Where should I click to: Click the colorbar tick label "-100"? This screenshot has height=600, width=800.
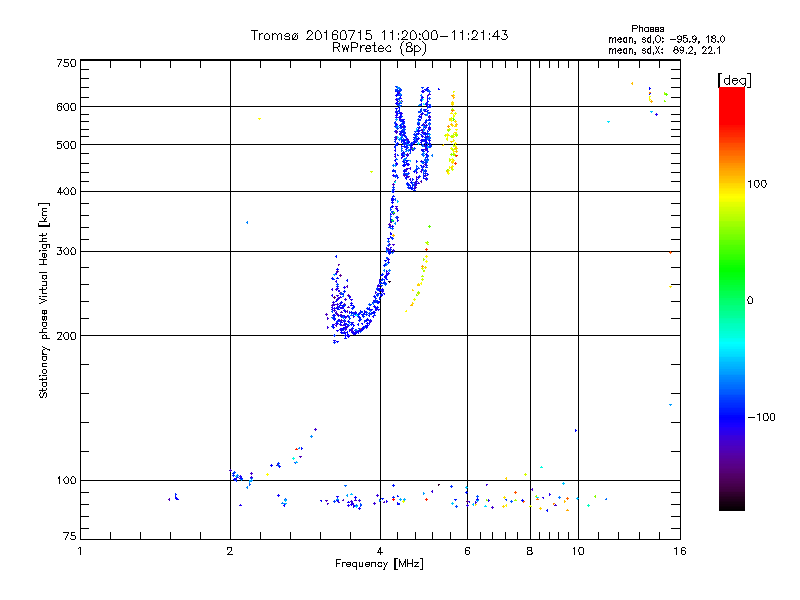[761, 417]
